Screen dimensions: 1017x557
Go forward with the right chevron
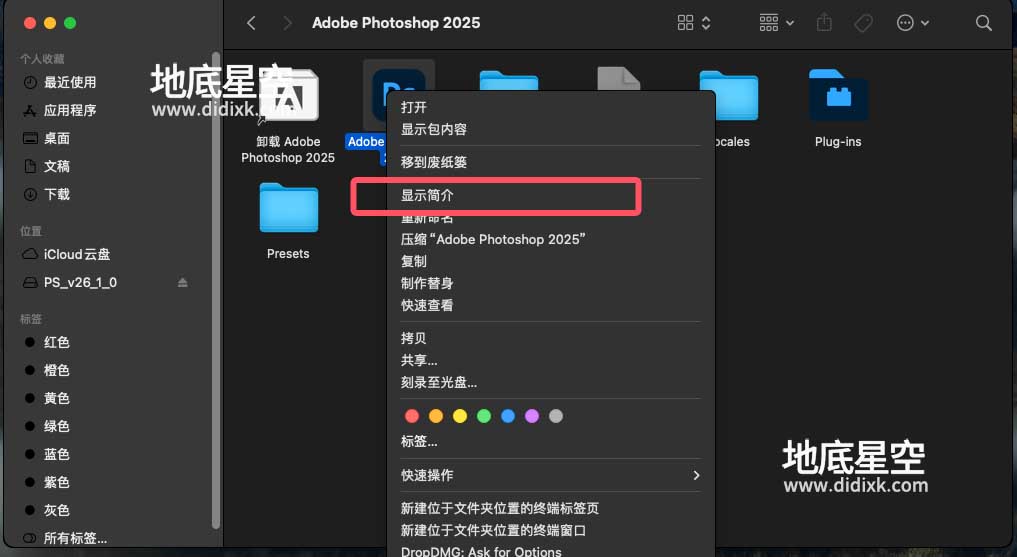coord(287,23)
